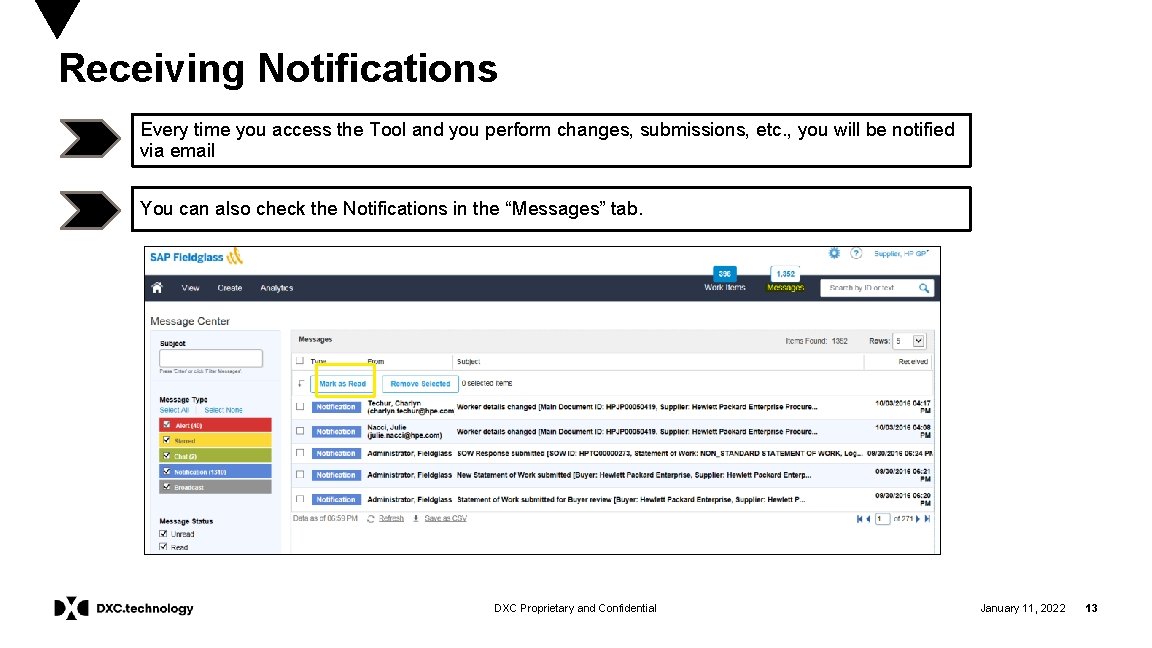Open the Create menu
Image resolution: width=1152 pixels, height=648 pixels.
[230, 288]
